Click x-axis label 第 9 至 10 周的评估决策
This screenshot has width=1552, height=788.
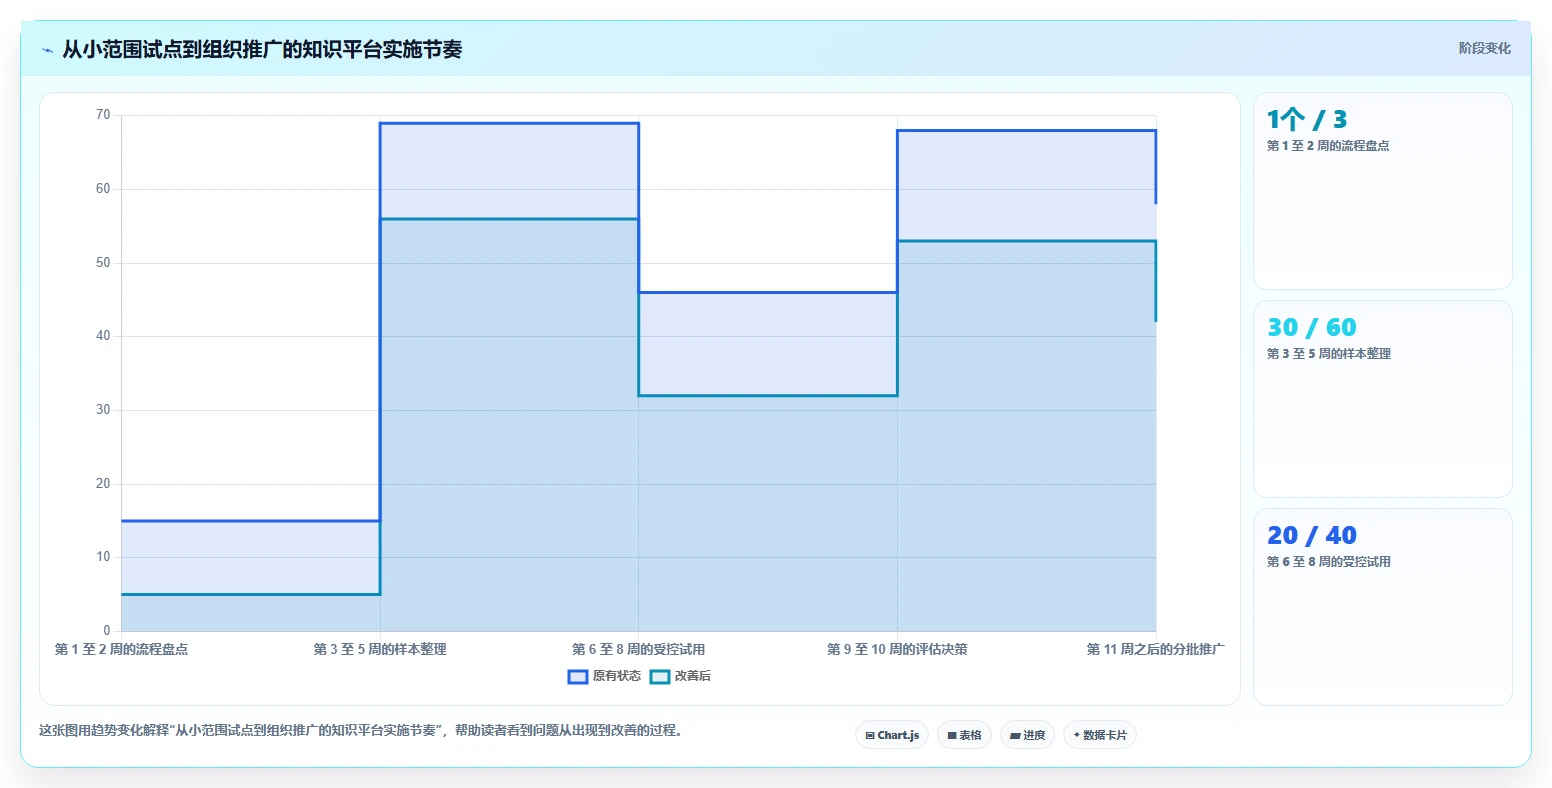(897, 650)
